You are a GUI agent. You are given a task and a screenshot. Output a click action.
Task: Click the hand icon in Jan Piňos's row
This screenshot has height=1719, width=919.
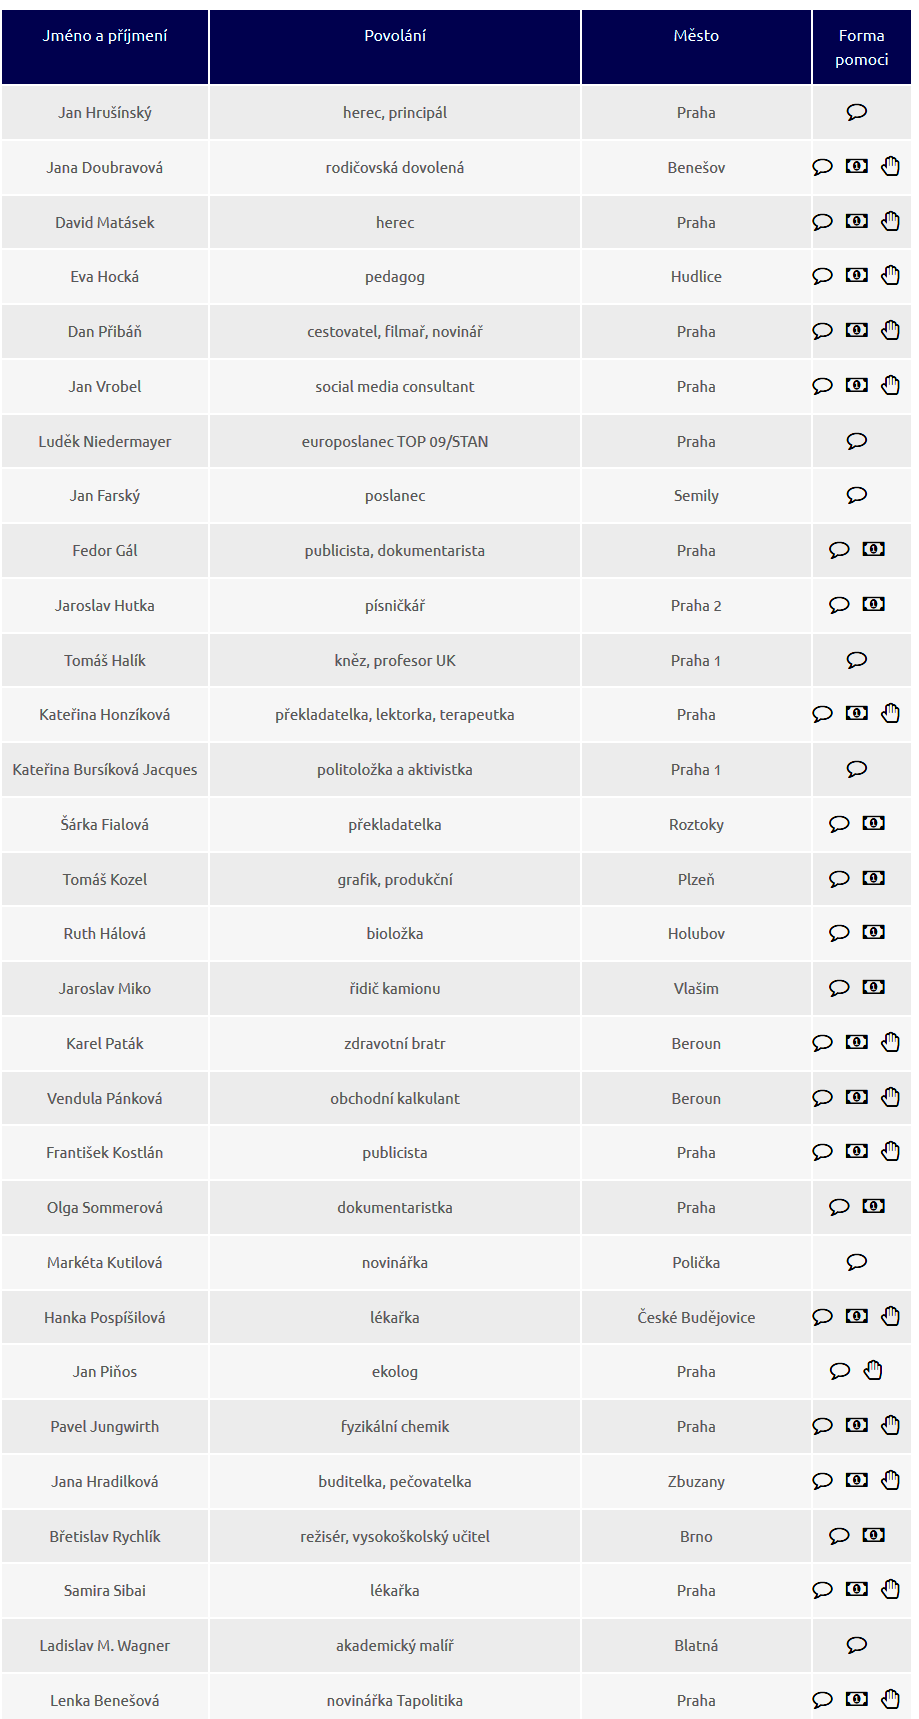point(873,1370)
